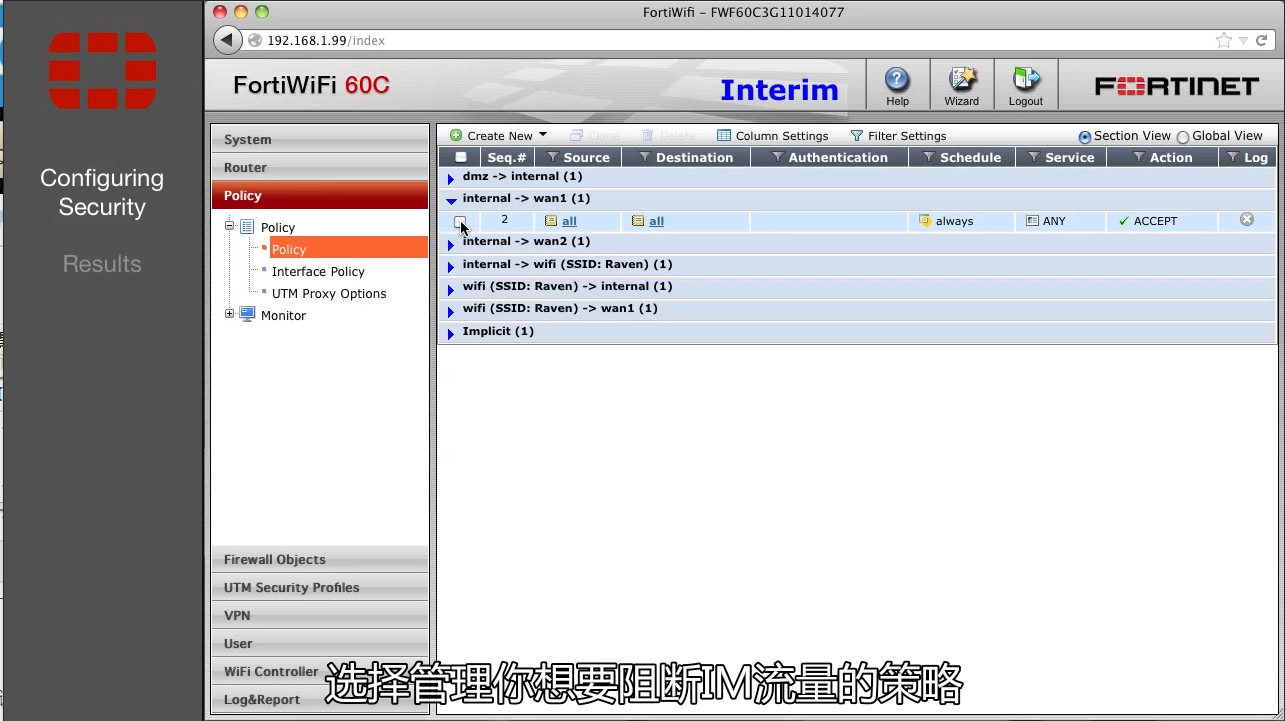
Task: Open the Firewall Objects menu section
Action: pyautogui.click(x=319, y=559)
